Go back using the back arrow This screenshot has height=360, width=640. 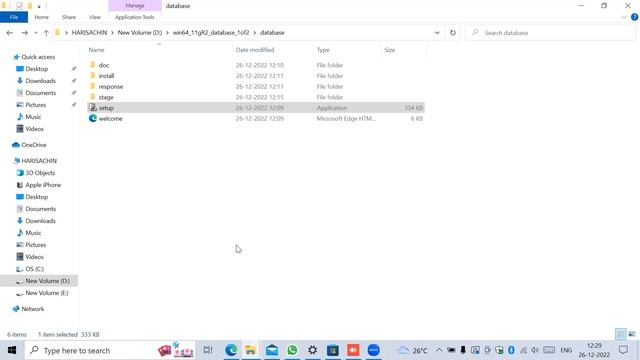[9, 33]
